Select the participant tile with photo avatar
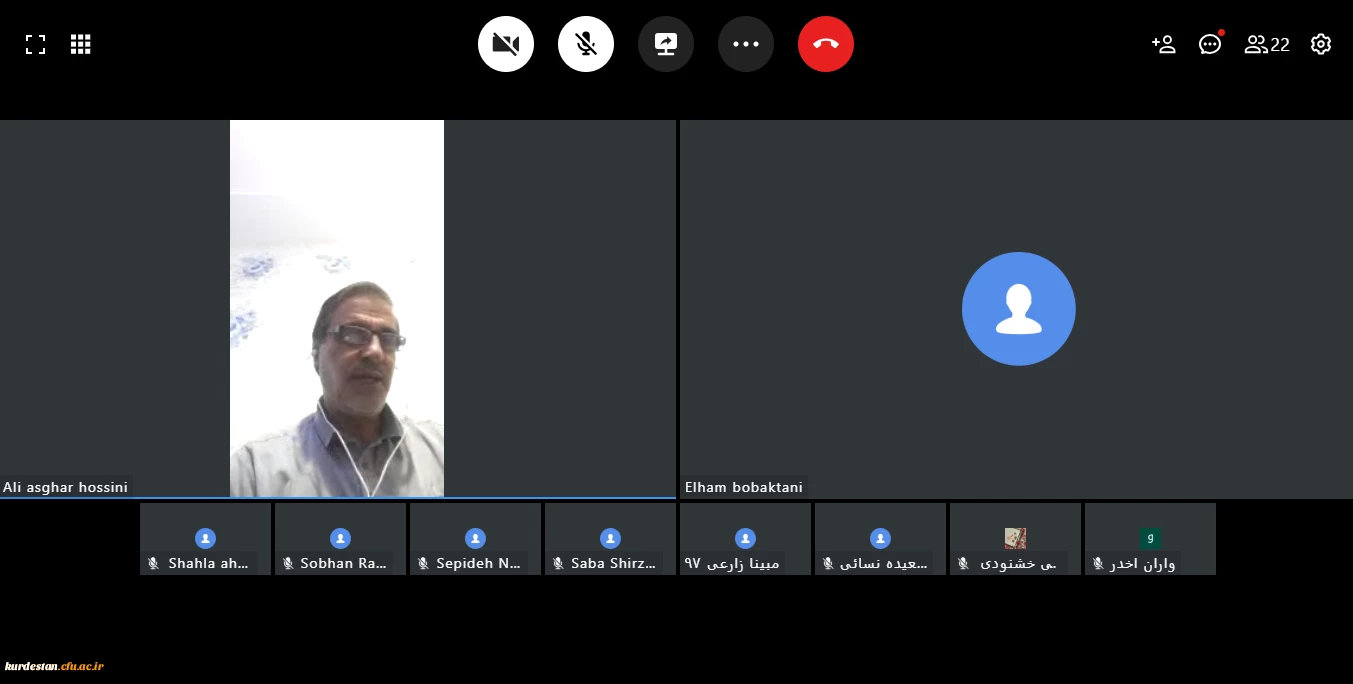Image resolution: width=1353 pixels, height=684 pixels. [1015, 539]
